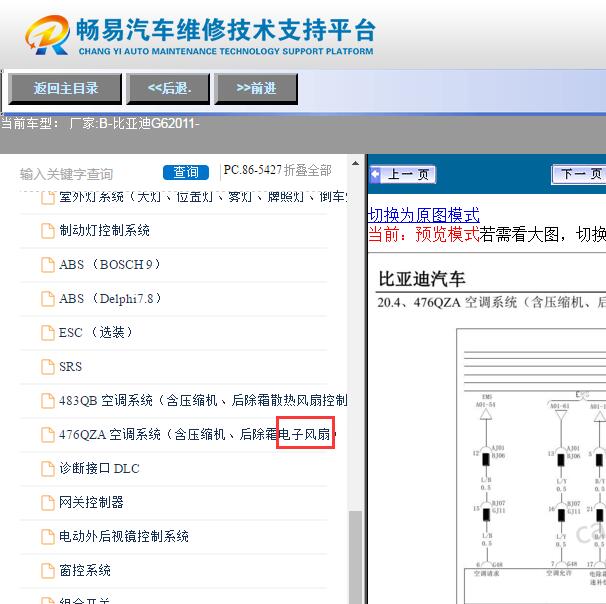Open the ABS (BOSCH 9) entry
The image size is (606, 604).
(109, 265)
